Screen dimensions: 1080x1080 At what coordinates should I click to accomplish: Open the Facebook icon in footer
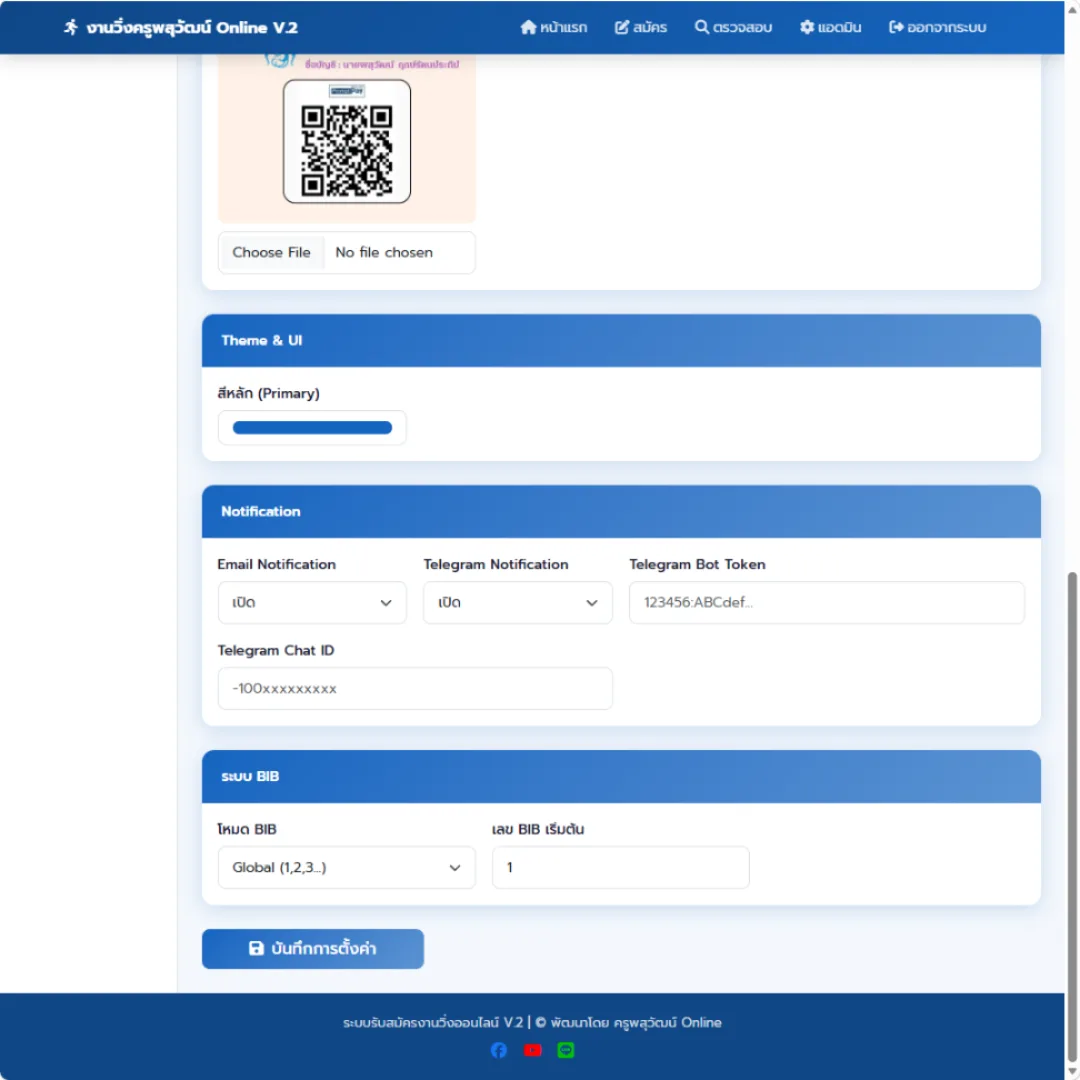click(x=499, y=1050)
